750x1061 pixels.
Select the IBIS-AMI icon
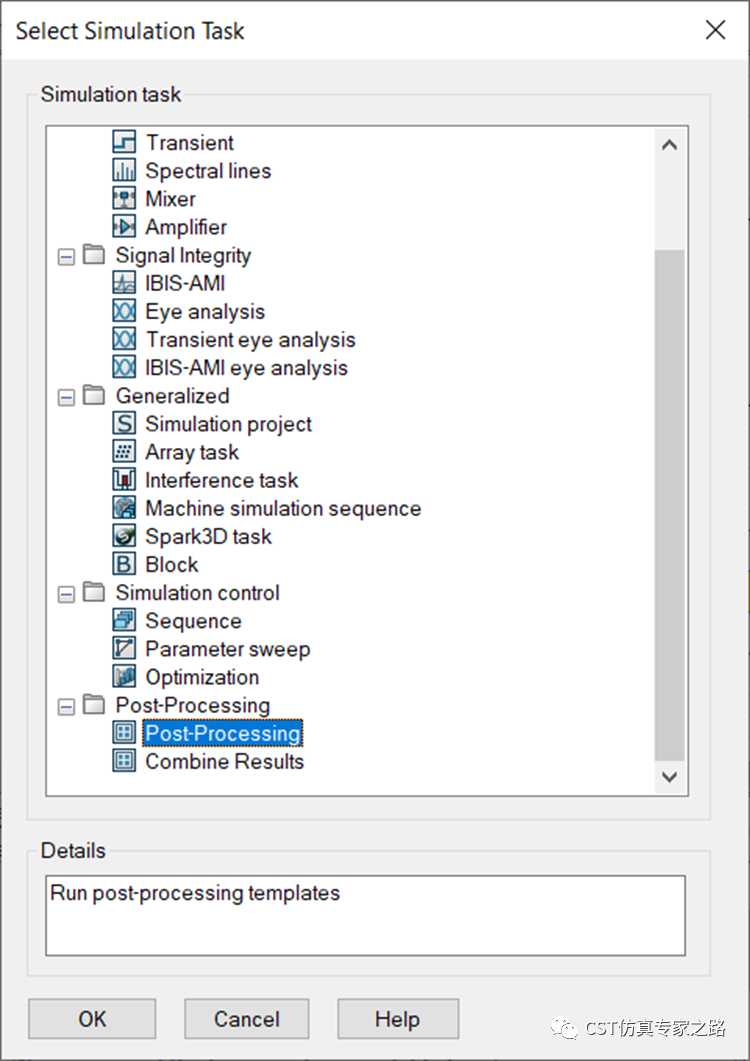coord(124,283)
